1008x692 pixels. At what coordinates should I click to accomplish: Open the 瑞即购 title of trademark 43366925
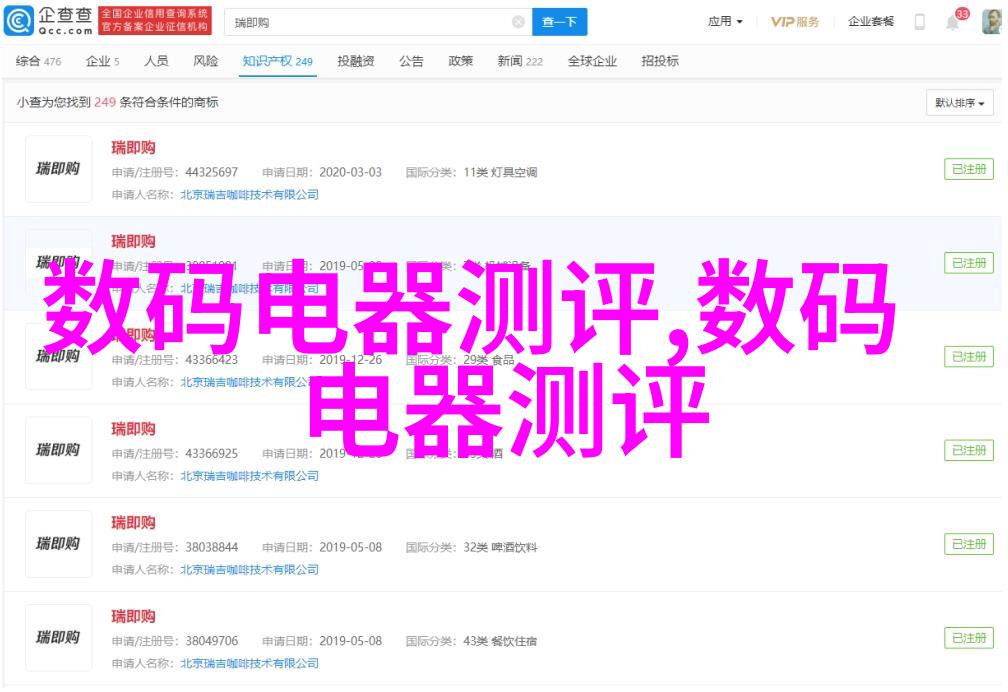click(133, 429)
